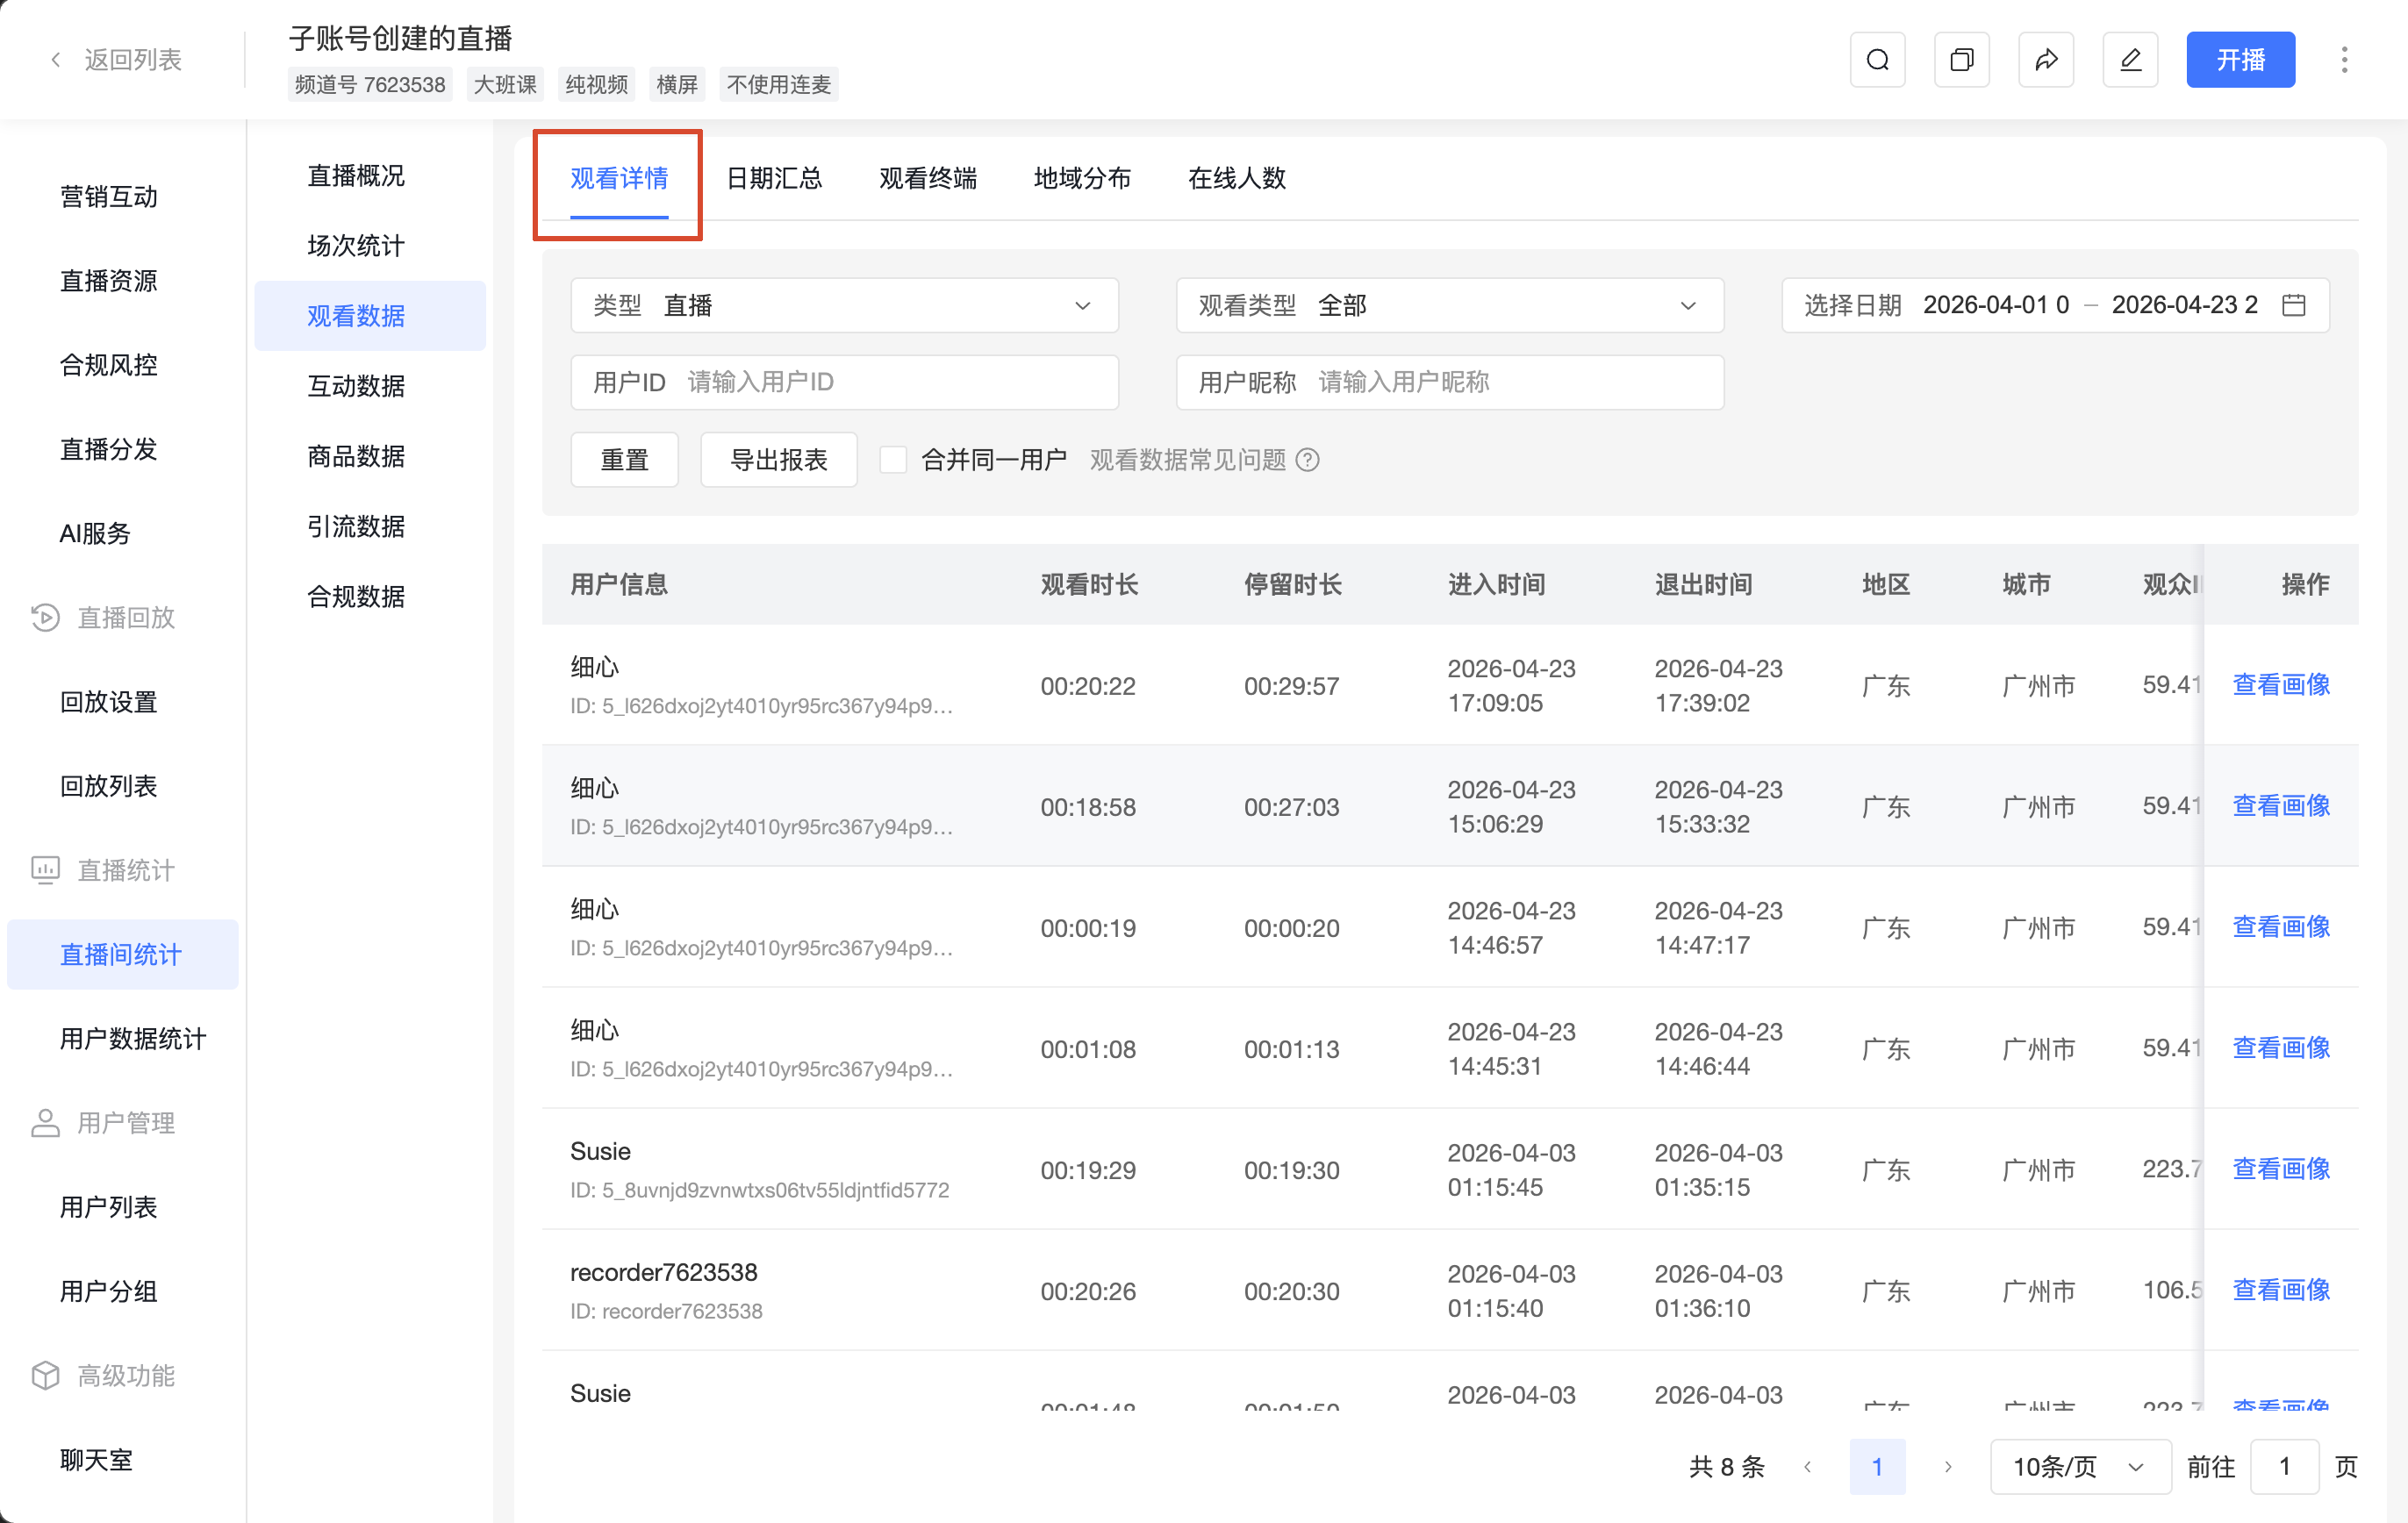Click the 直播统计 section icon
Image resolution: width=2408 pixels, height=1523 pixels.
(x=45, y=870)
